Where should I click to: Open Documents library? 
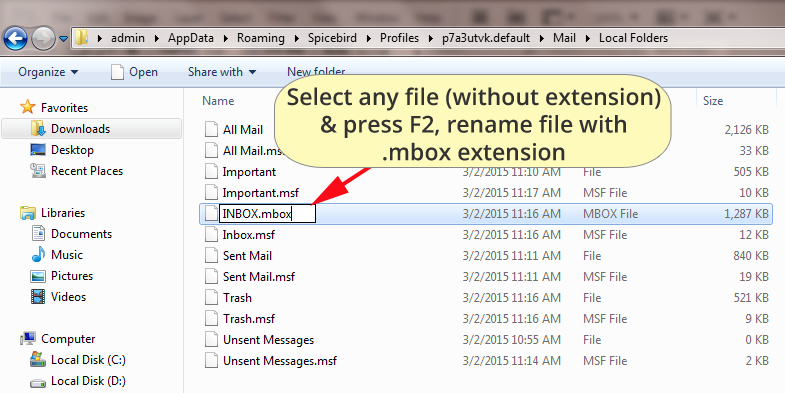pyautogui.click(x=81, y=234)
